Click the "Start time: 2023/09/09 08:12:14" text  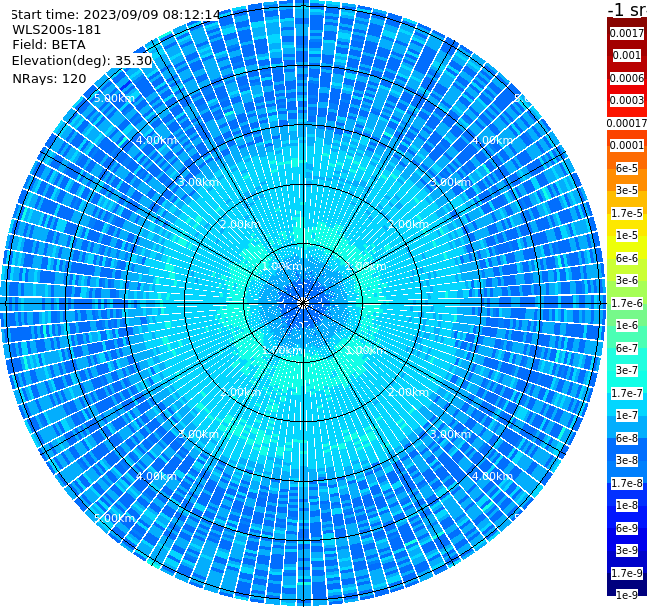point(116,15)
